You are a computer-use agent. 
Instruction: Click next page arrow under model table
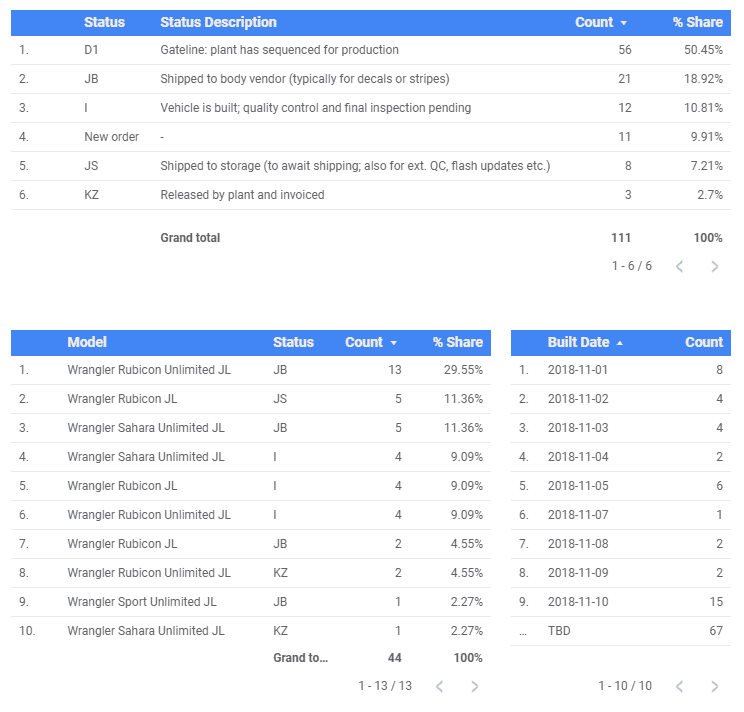coord(474,686)
